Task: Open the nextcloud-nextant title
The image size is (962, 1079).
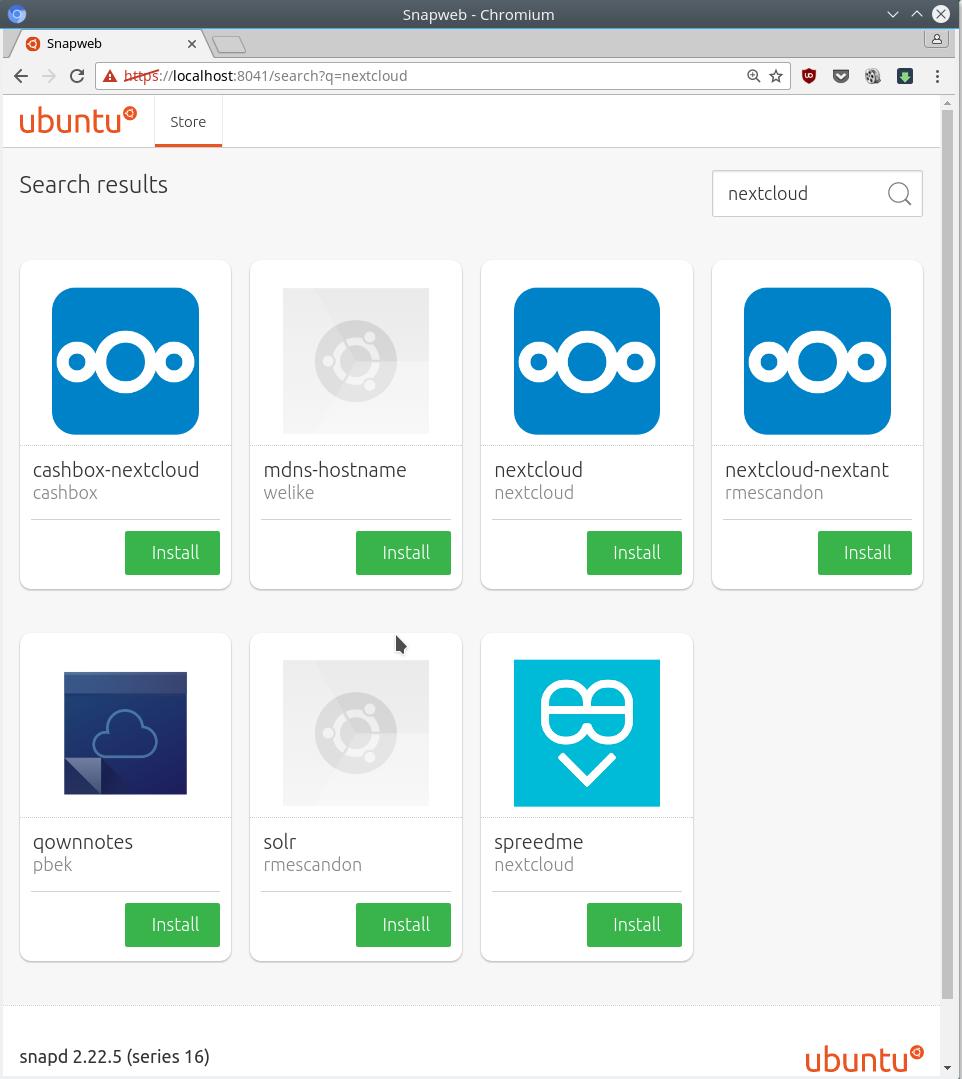Action: pos(807,470)
